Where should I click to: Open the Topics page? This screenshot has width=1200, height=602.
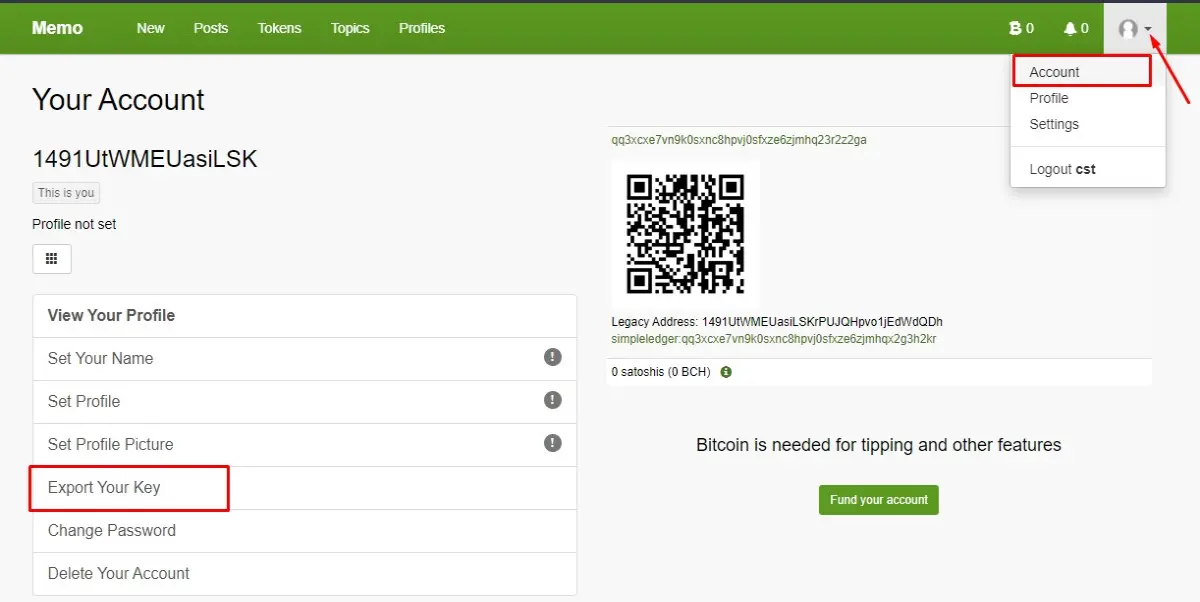click(x=350, y=28)
